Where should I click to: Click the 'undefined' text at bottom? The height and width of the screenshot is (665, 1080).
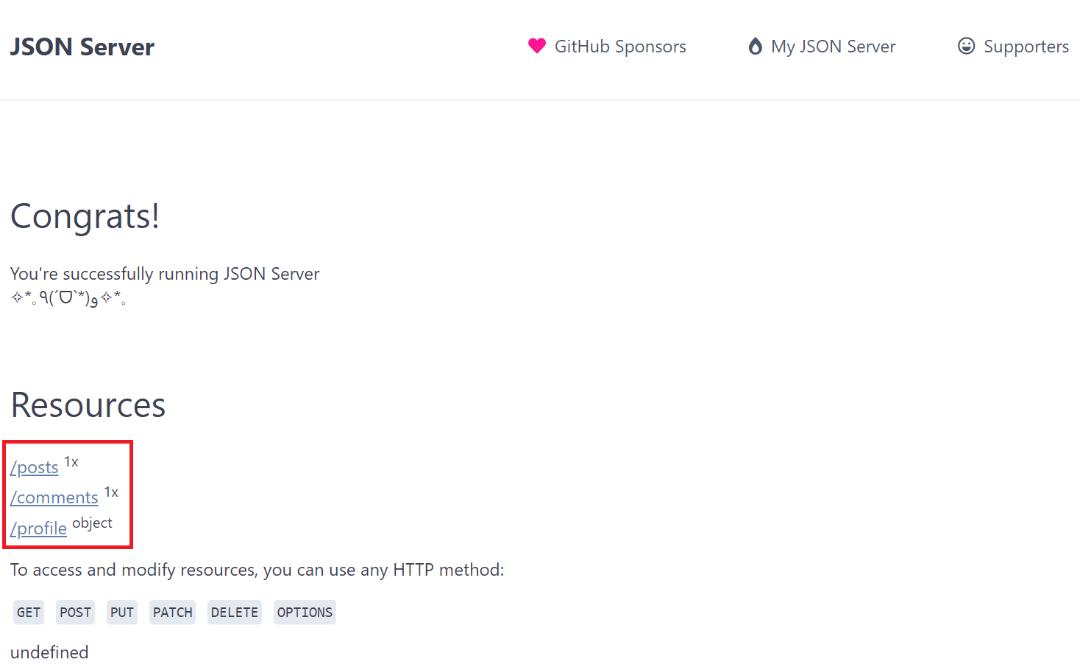click(49, 652)
